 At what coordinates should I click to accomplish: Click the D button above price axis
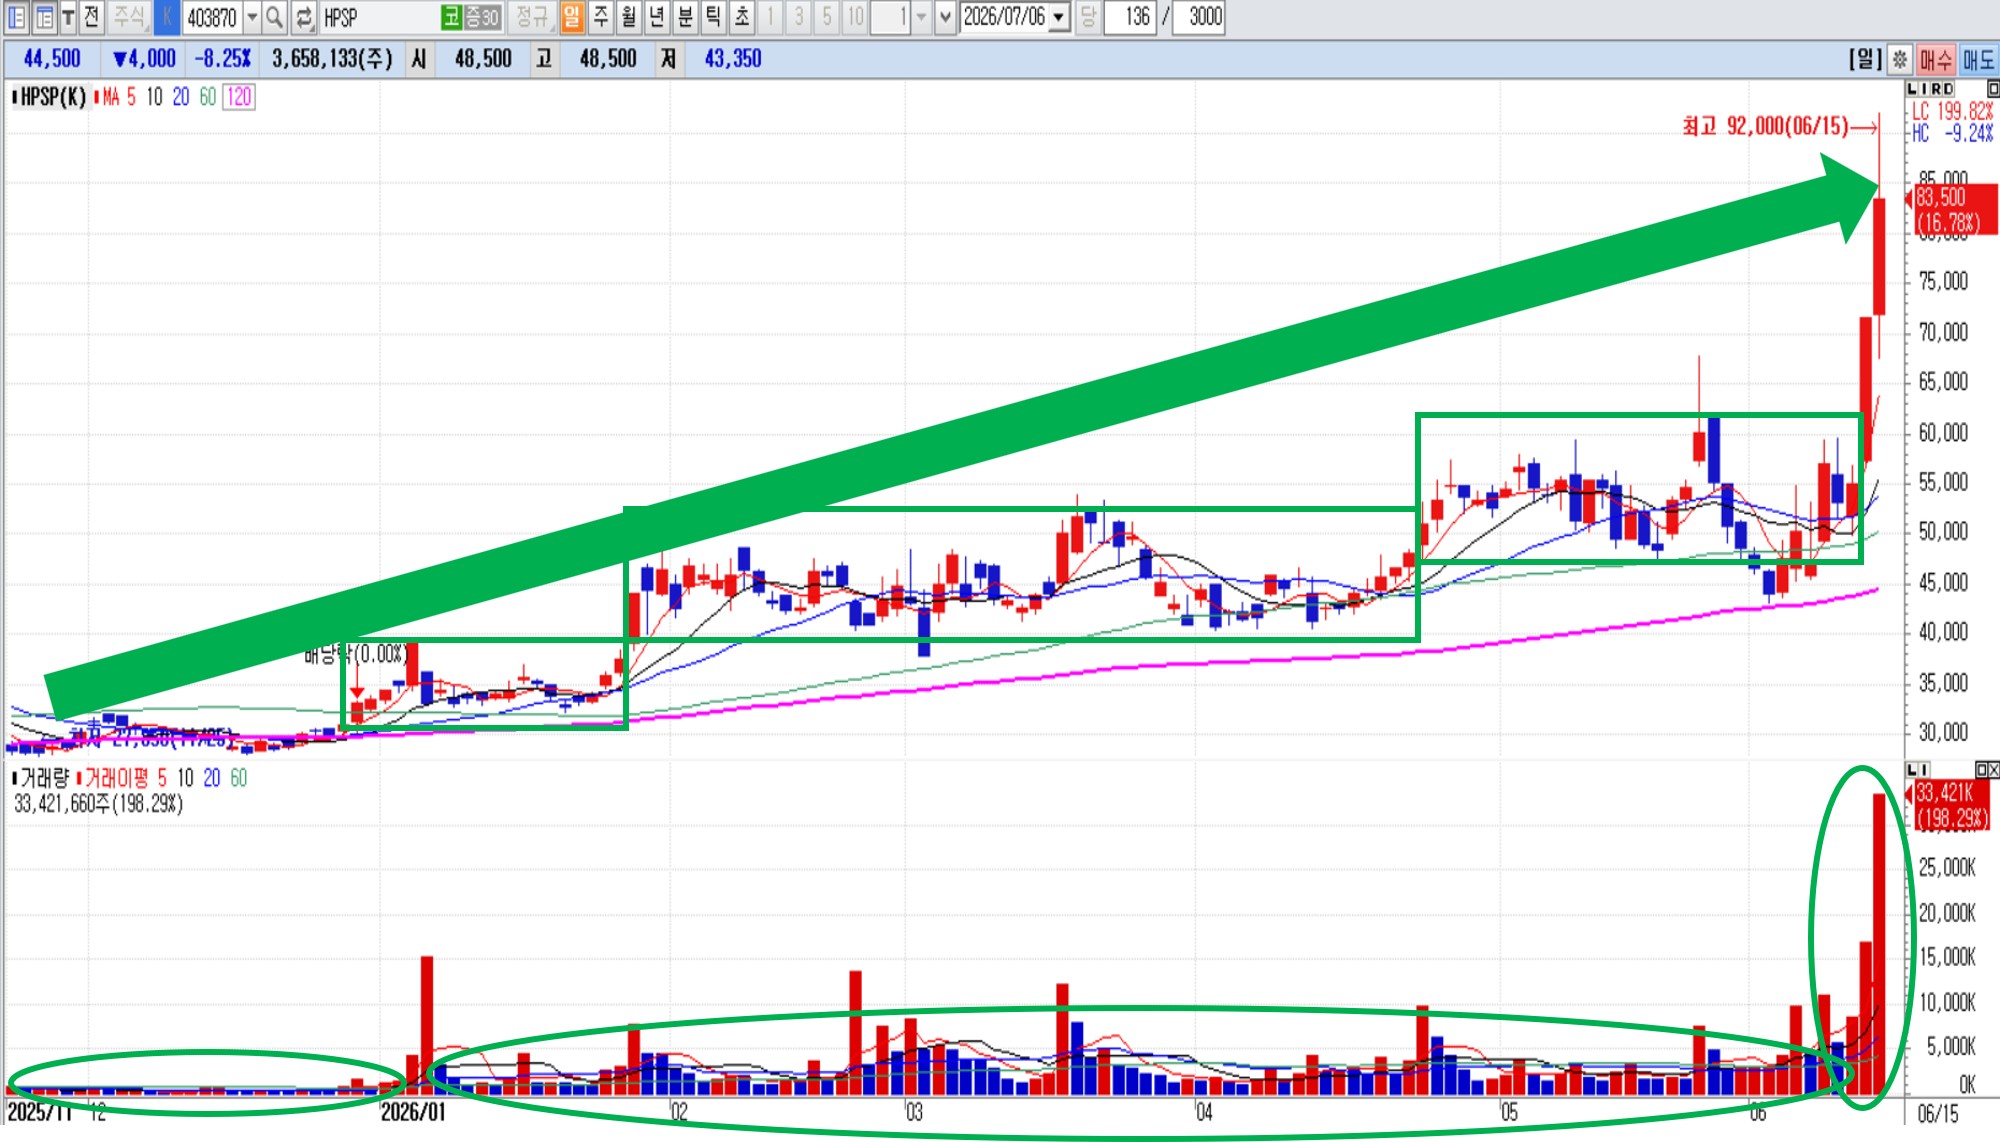tap(1948, 89)
